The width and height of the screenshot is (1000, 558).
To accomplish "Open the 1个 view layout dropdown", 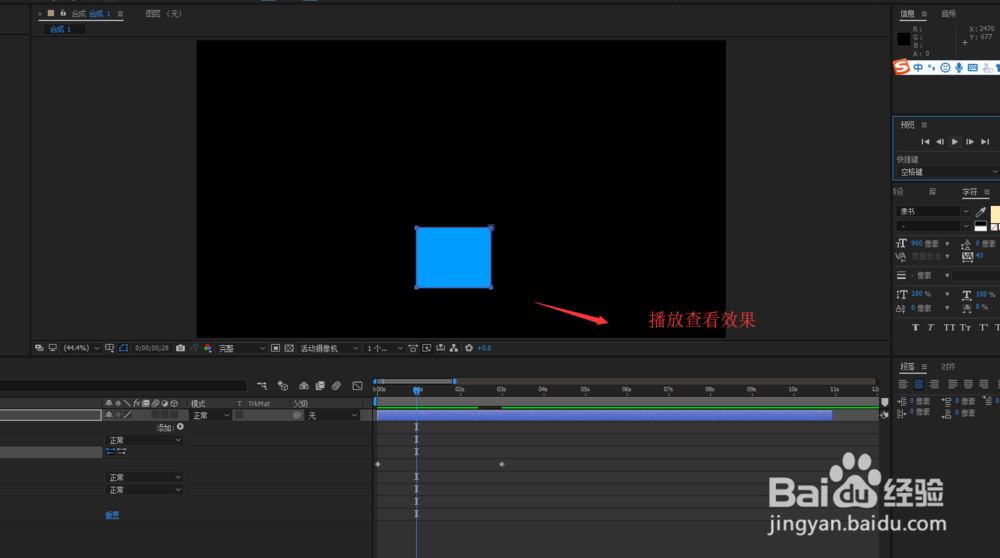I will click(x=385, y=348).
